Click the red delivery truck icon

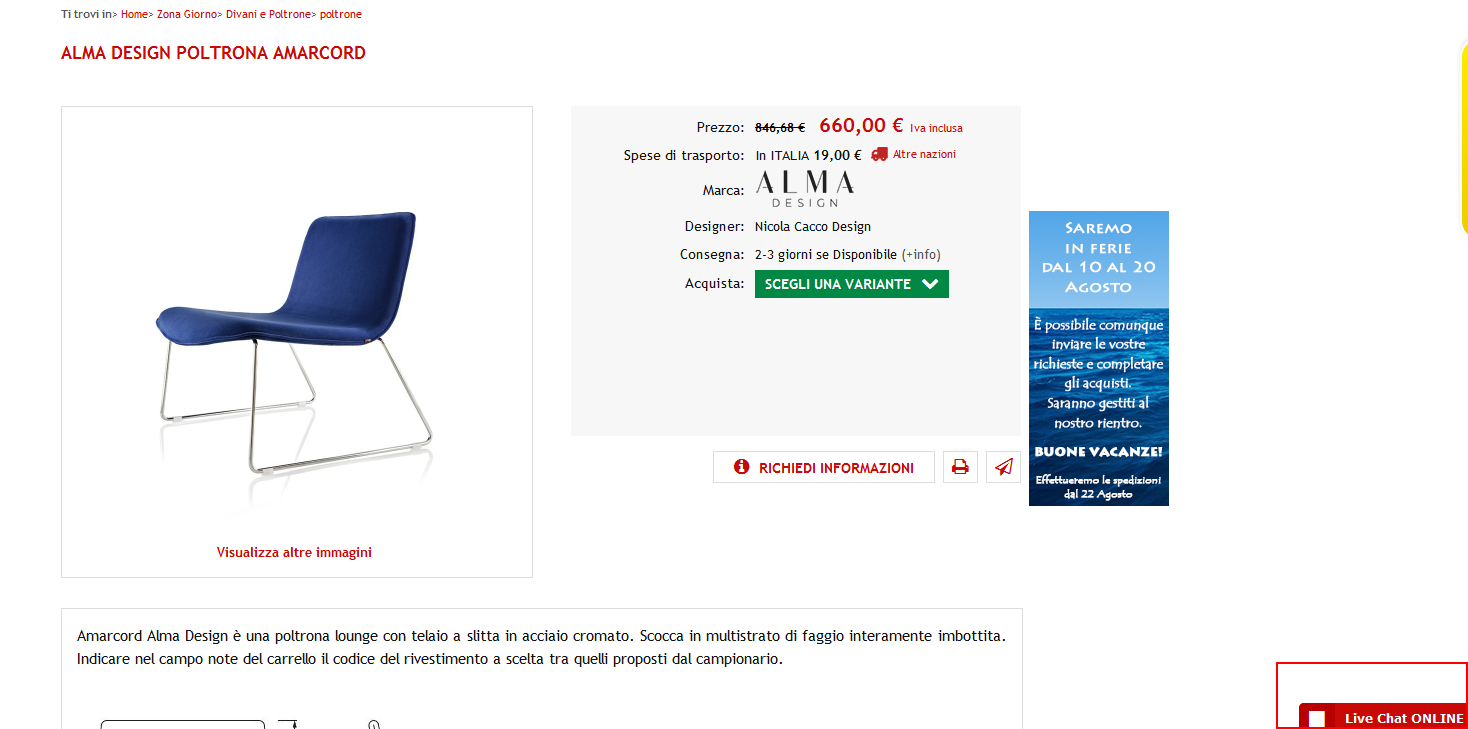[879, 154]
